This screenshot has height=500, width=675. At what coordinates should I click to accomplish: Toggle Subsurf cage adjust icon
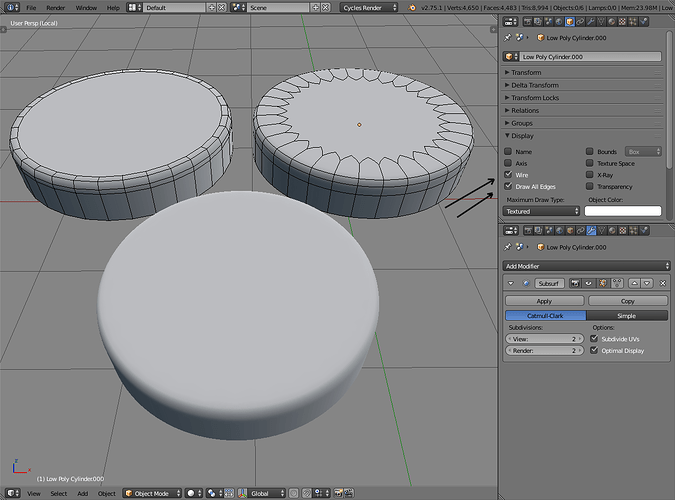tap(617, 283)
